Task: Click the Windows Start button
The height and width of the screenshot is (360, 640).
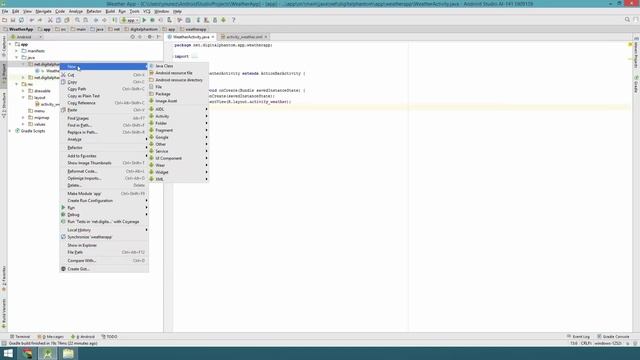Action: click(8, 353)
